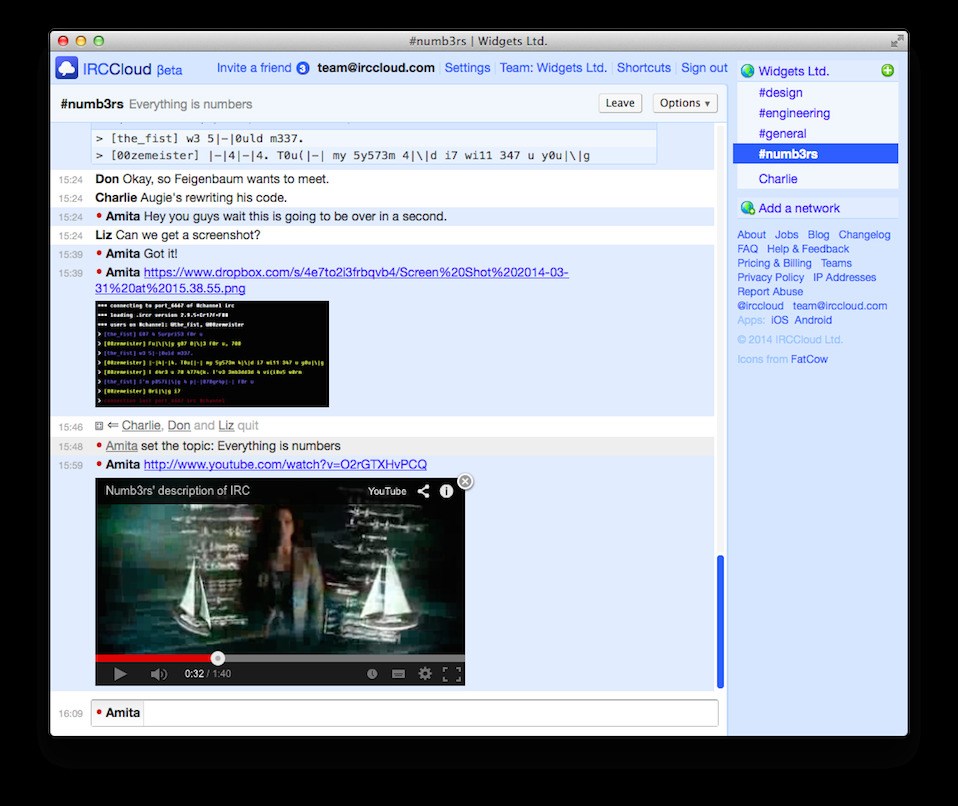
Task: Click the message input field
Action: point(431,713)
